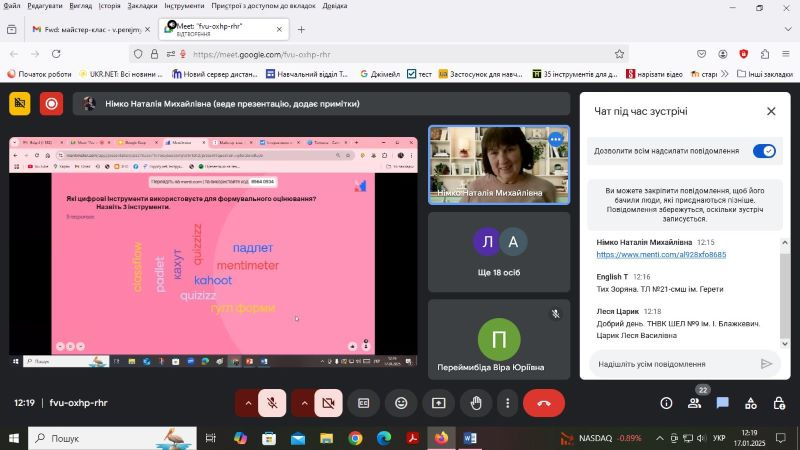This screenshot has height=450, width=800.
Task: Open the Firefox application menu
Action: (x=786, y=54)
